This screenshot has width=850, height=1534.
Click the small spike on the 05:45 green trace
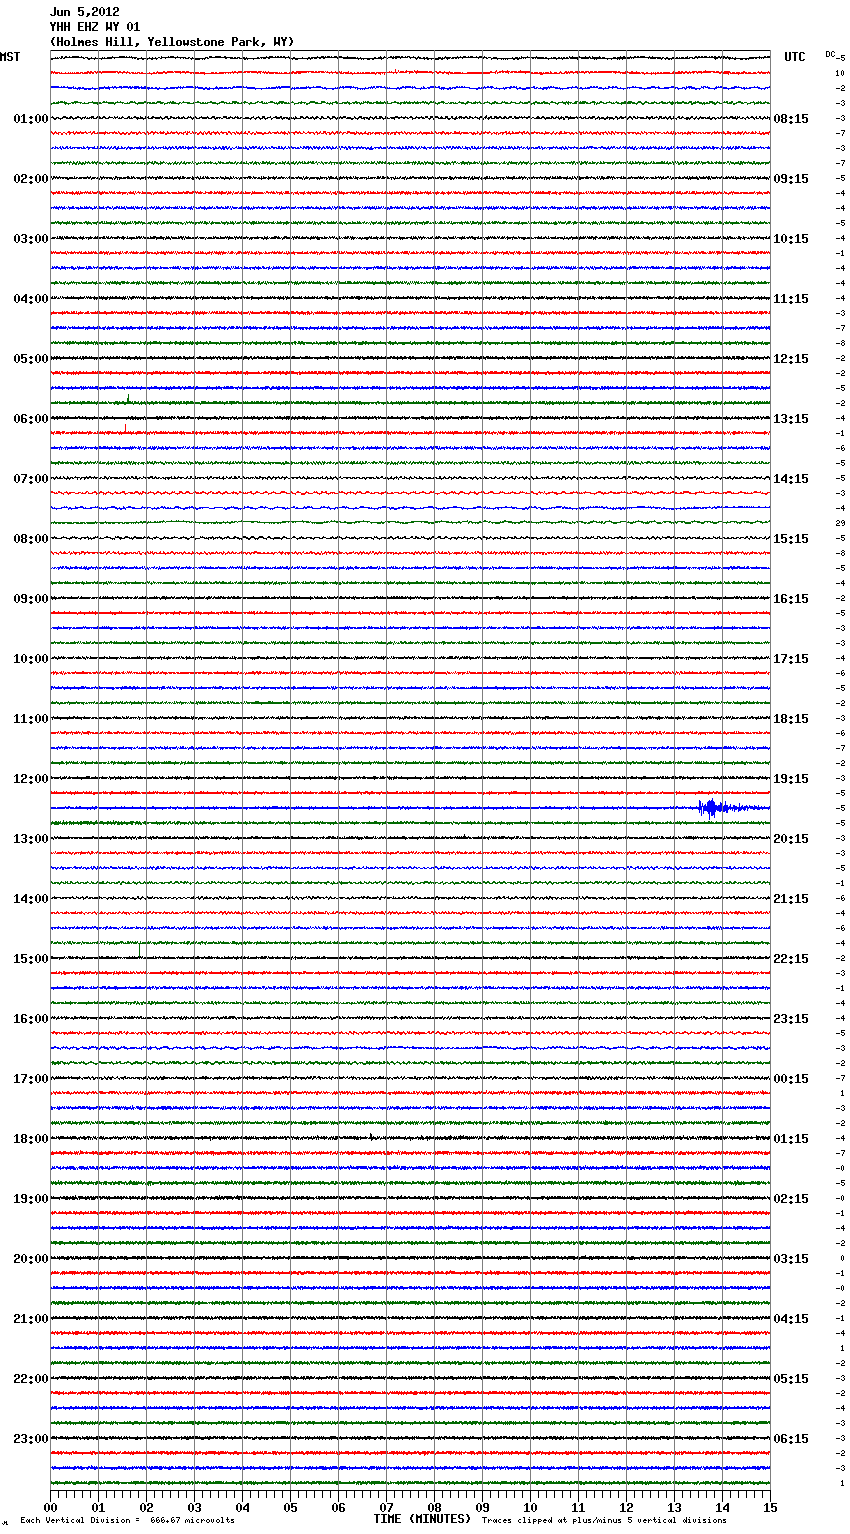(x=128, y=399)
